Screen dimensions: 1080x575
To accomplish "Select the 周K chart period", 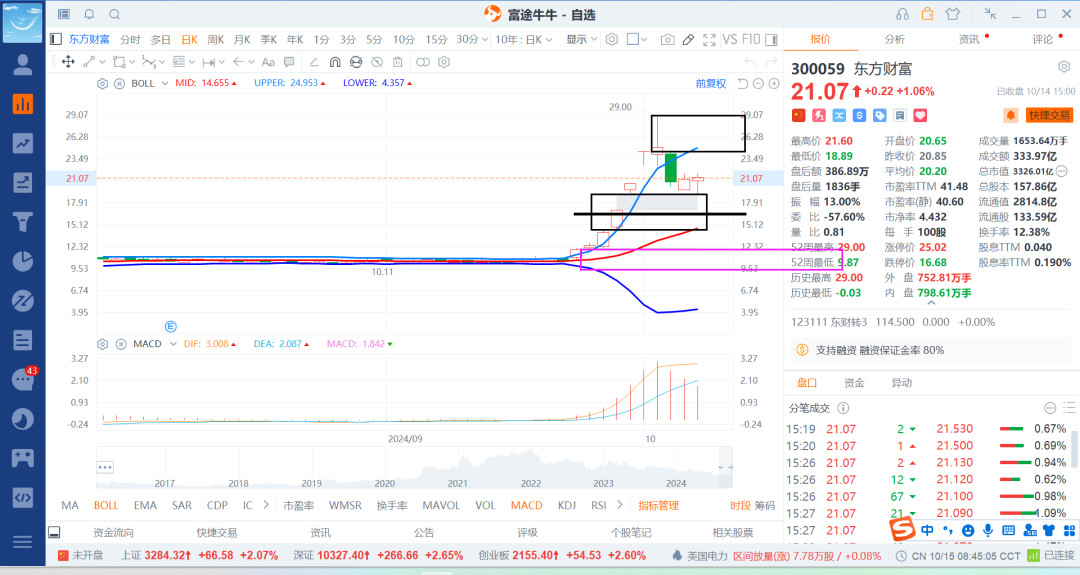I will (216, 40).
